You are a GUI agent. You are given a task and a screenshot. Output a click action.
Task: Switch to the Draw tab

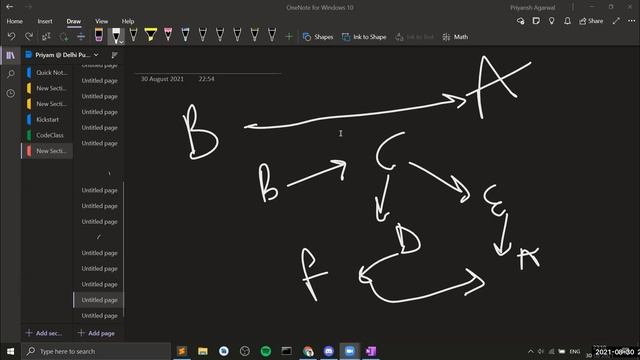click(74, 21)
